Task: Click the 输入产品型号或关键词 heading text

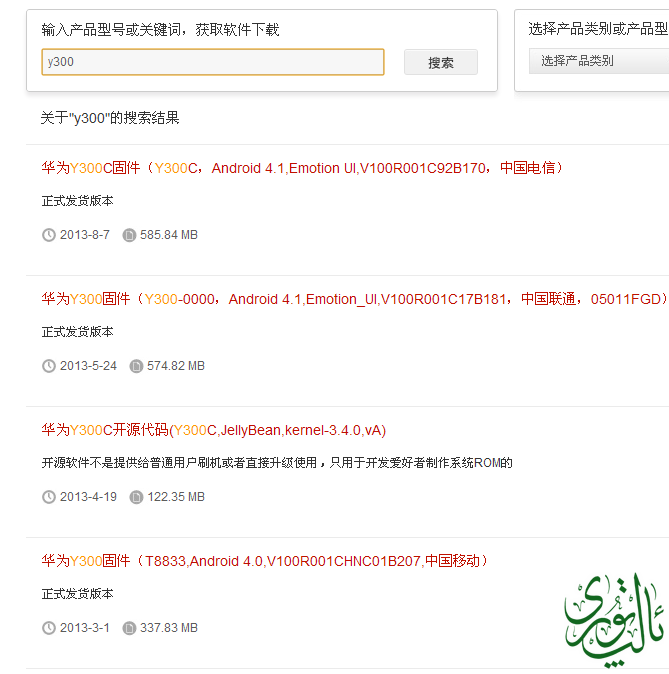Action: tap(160, 30)
